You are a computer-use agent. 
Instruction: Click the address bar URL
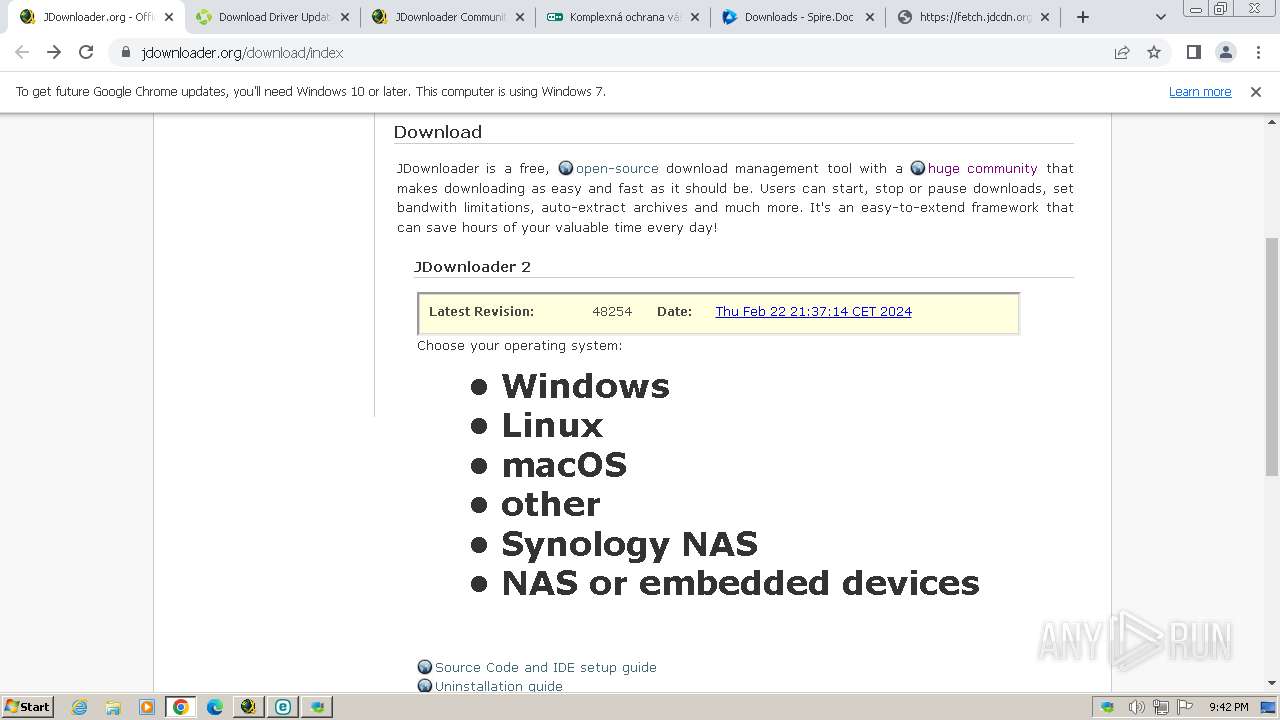point(242,52)
